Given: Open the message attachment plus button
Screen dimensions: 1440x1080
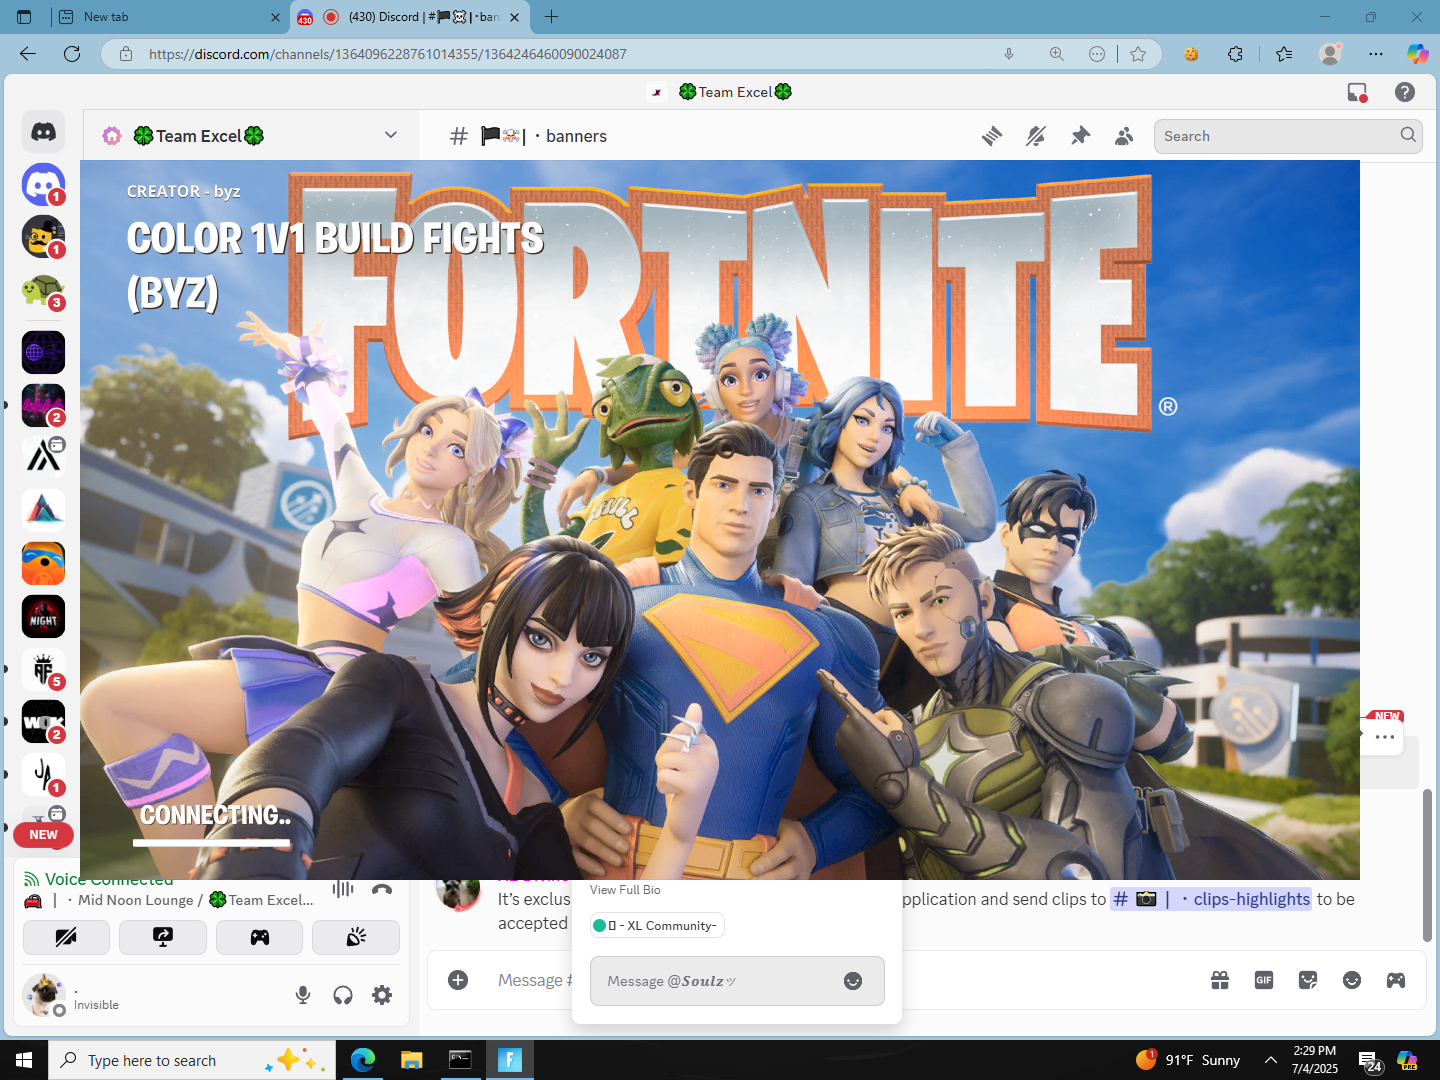Looking at the screenshot, I should tap(458, 980).
